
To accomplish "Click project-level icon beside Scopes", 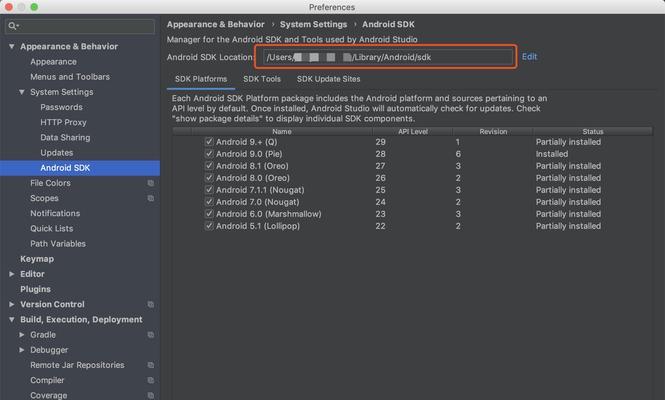I will pyautogui.click(x=151, y=198).
